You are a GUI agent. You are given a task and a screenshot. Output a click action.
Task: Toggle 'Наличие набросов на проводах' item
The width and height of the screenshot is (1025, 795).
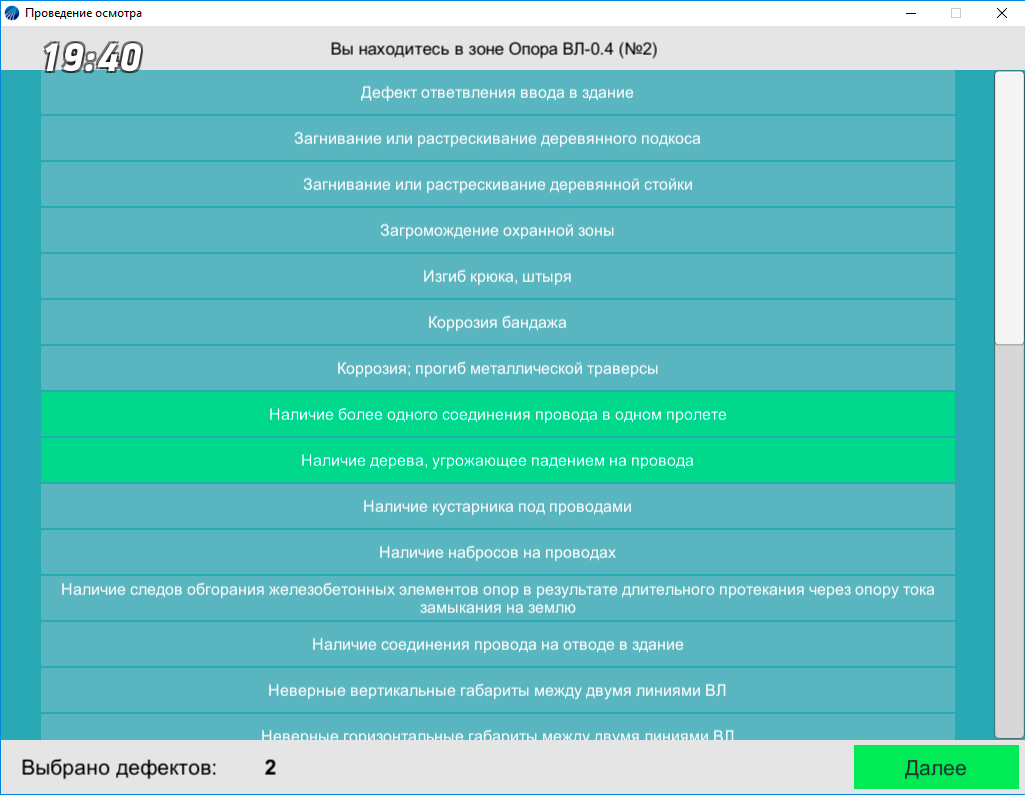(x=497, y=553)
